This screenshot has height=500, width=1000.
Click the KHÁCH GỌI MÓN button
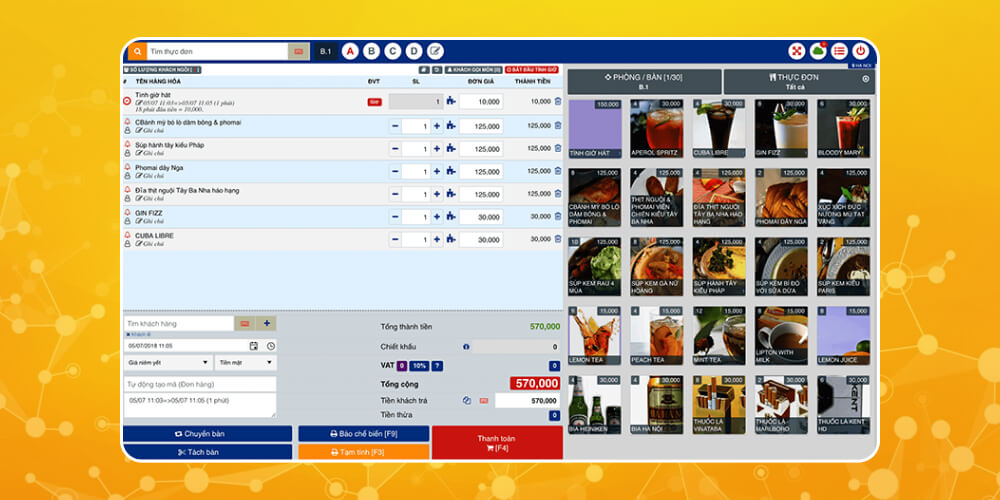(473, 70)
